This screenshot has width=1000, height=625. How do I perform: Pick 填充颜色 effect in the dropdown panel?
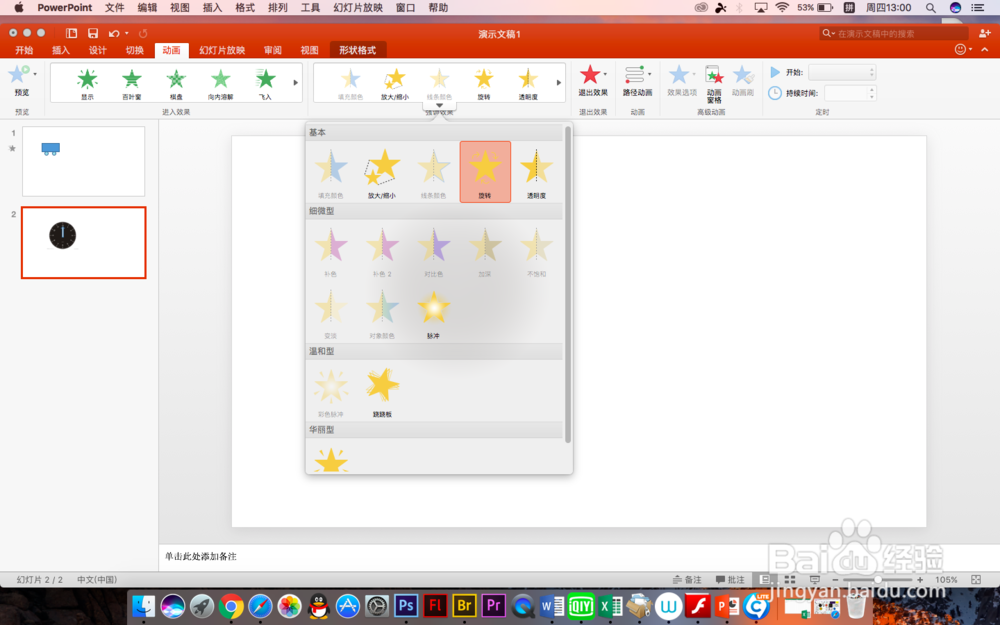(330, 172)
